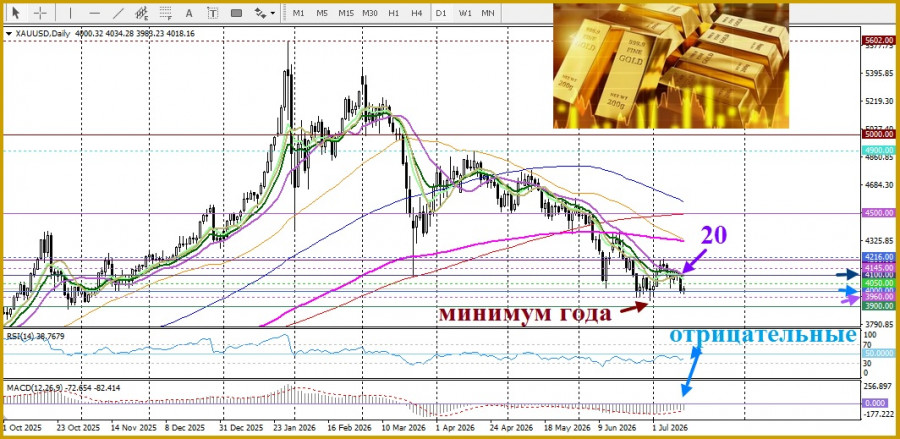Switch chart to MN monthly timeframe

click(488, 13)
